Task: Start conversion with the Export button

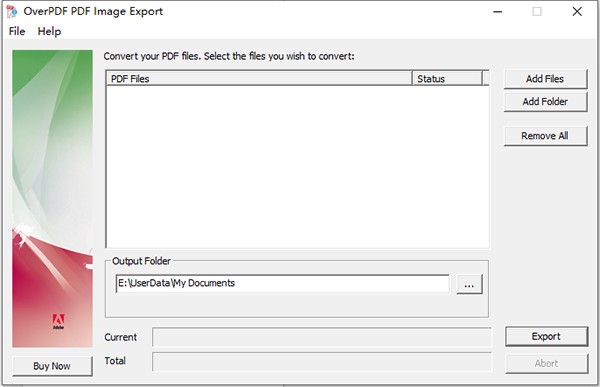Action: (546, 336)
